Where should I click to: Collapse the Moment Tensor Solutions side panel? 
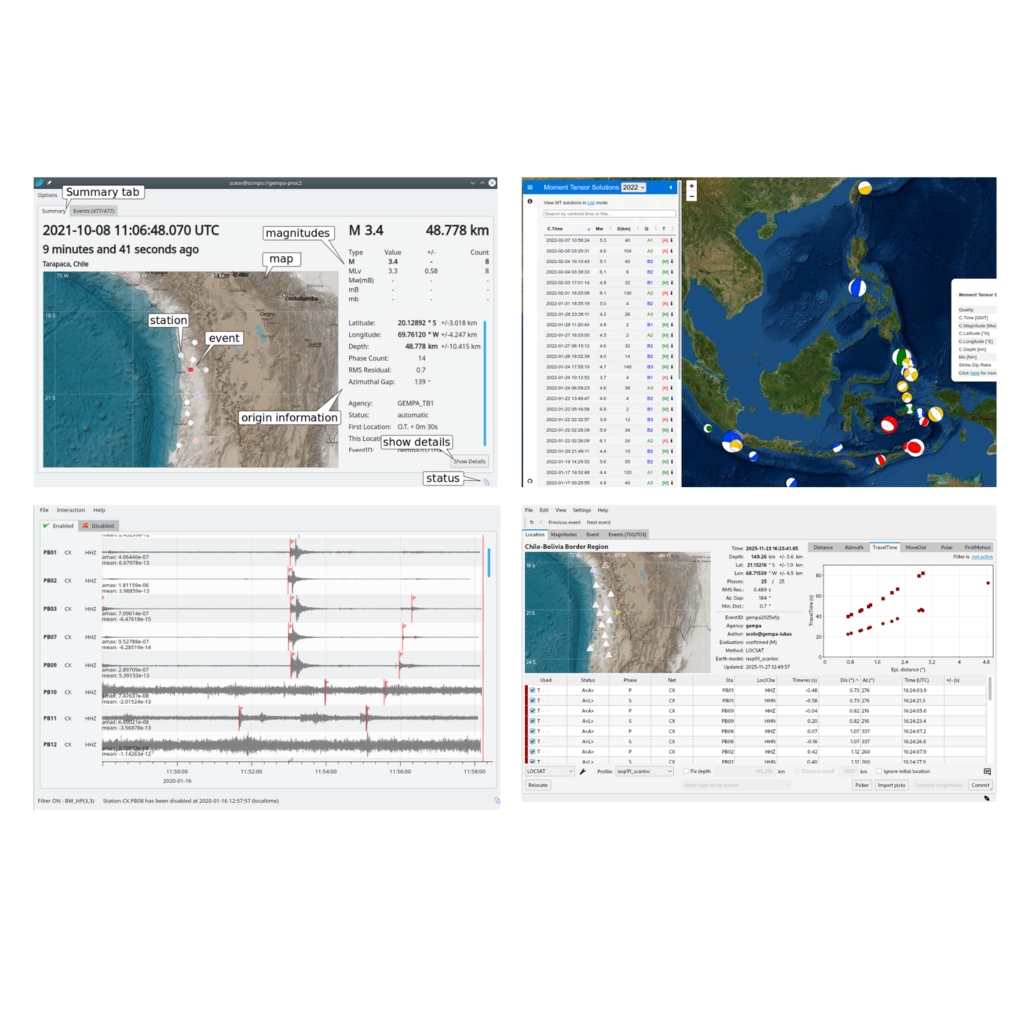pos(671,187)
